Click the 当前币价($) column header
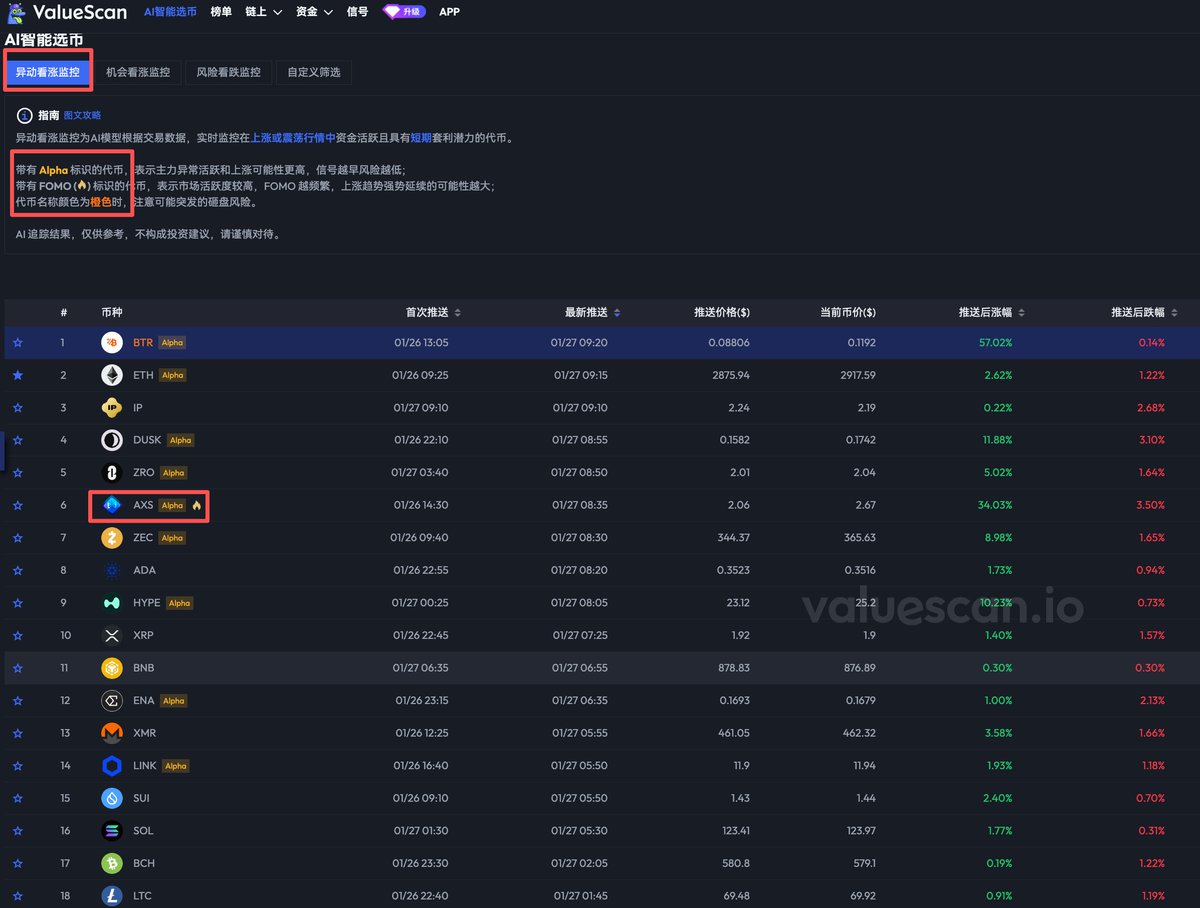This screenshot has width=1200, height=908. point(848,312)
